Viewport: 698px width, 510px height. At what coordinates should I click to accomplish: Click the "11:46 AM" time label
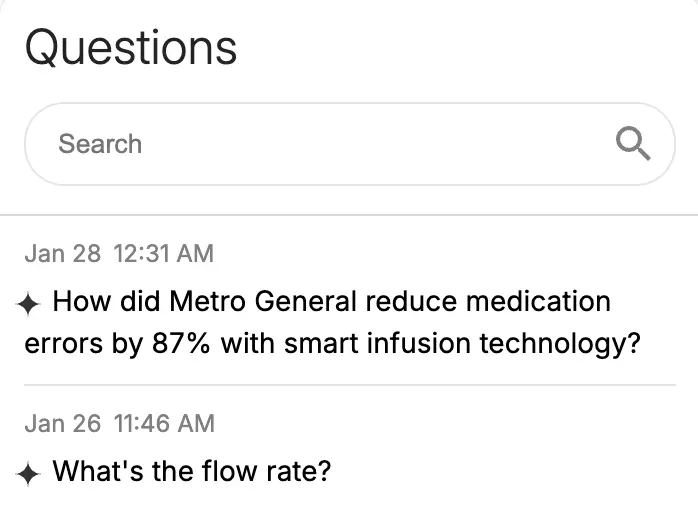164,423
